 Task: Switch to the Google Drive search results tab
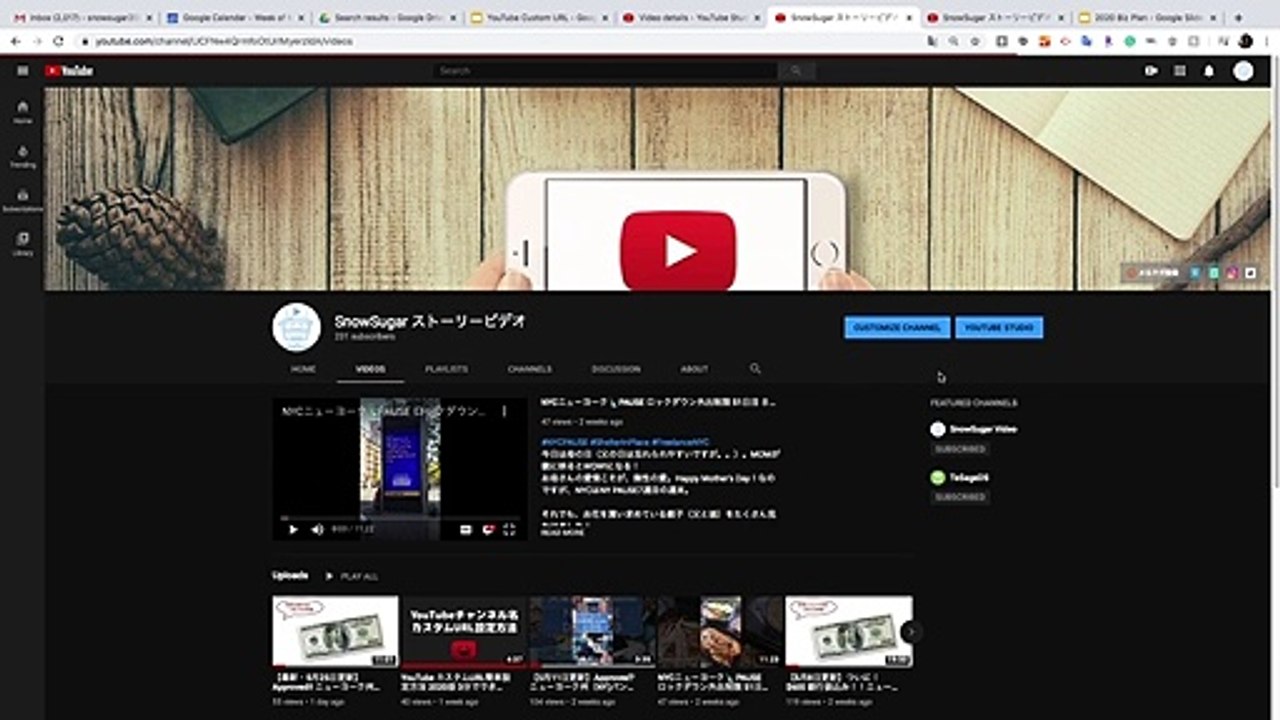point(387,17)
